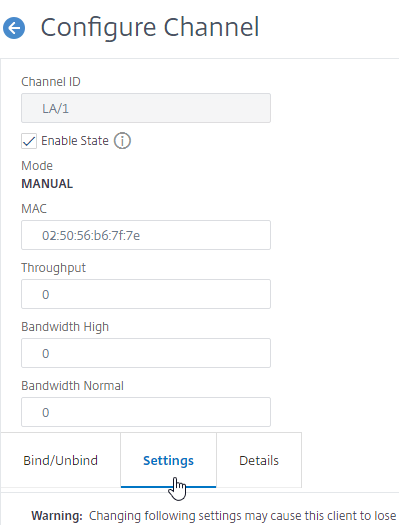Click the Configure Channel page heading
The width and height of the screenshot is (399, 525).
[150, 27]
